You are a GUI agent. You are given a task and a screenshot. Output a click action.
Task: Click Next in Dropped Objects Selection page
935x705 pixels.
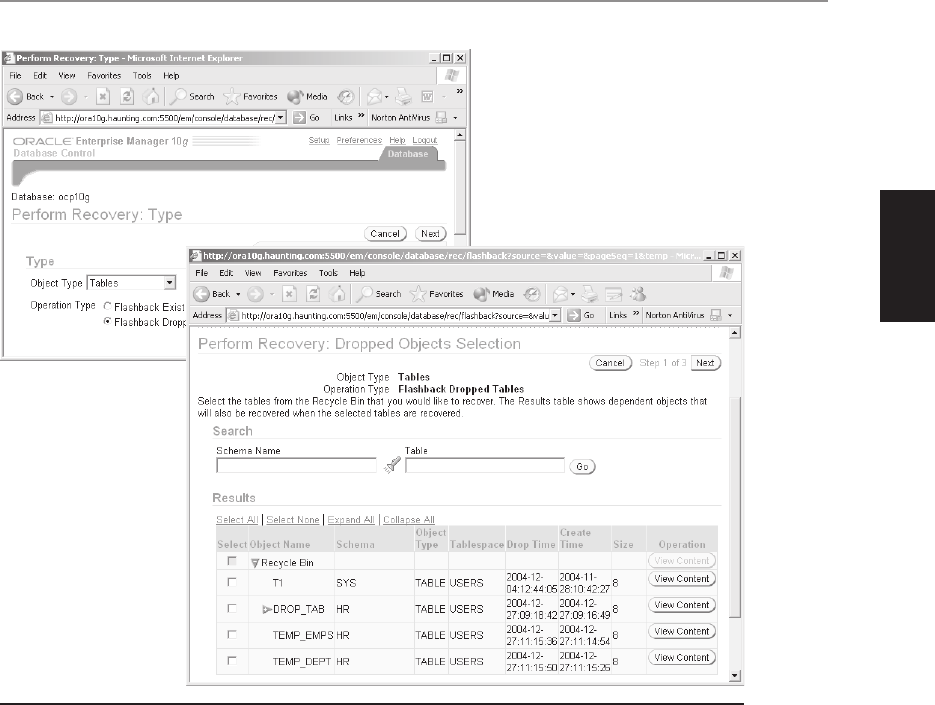[705, 363]
